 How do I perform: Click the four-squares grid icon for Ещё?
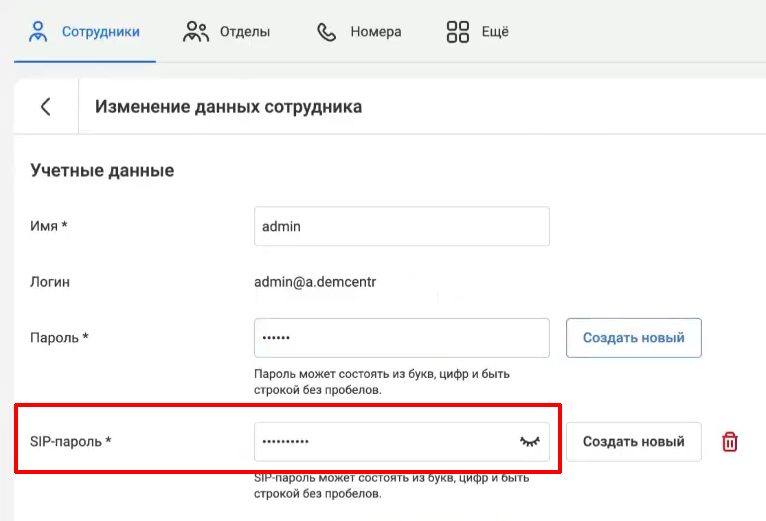458,31
